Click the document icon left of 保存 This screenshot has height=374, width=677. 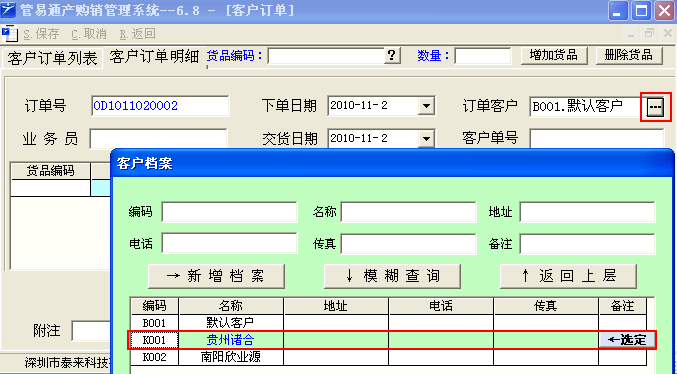pos(9,34)
